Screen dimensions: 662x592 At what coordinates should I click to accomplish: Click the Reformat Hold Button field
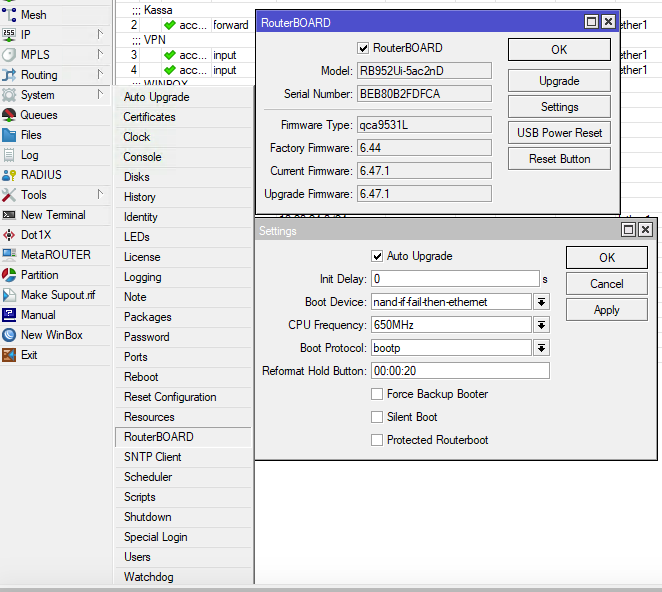(460, 371)
